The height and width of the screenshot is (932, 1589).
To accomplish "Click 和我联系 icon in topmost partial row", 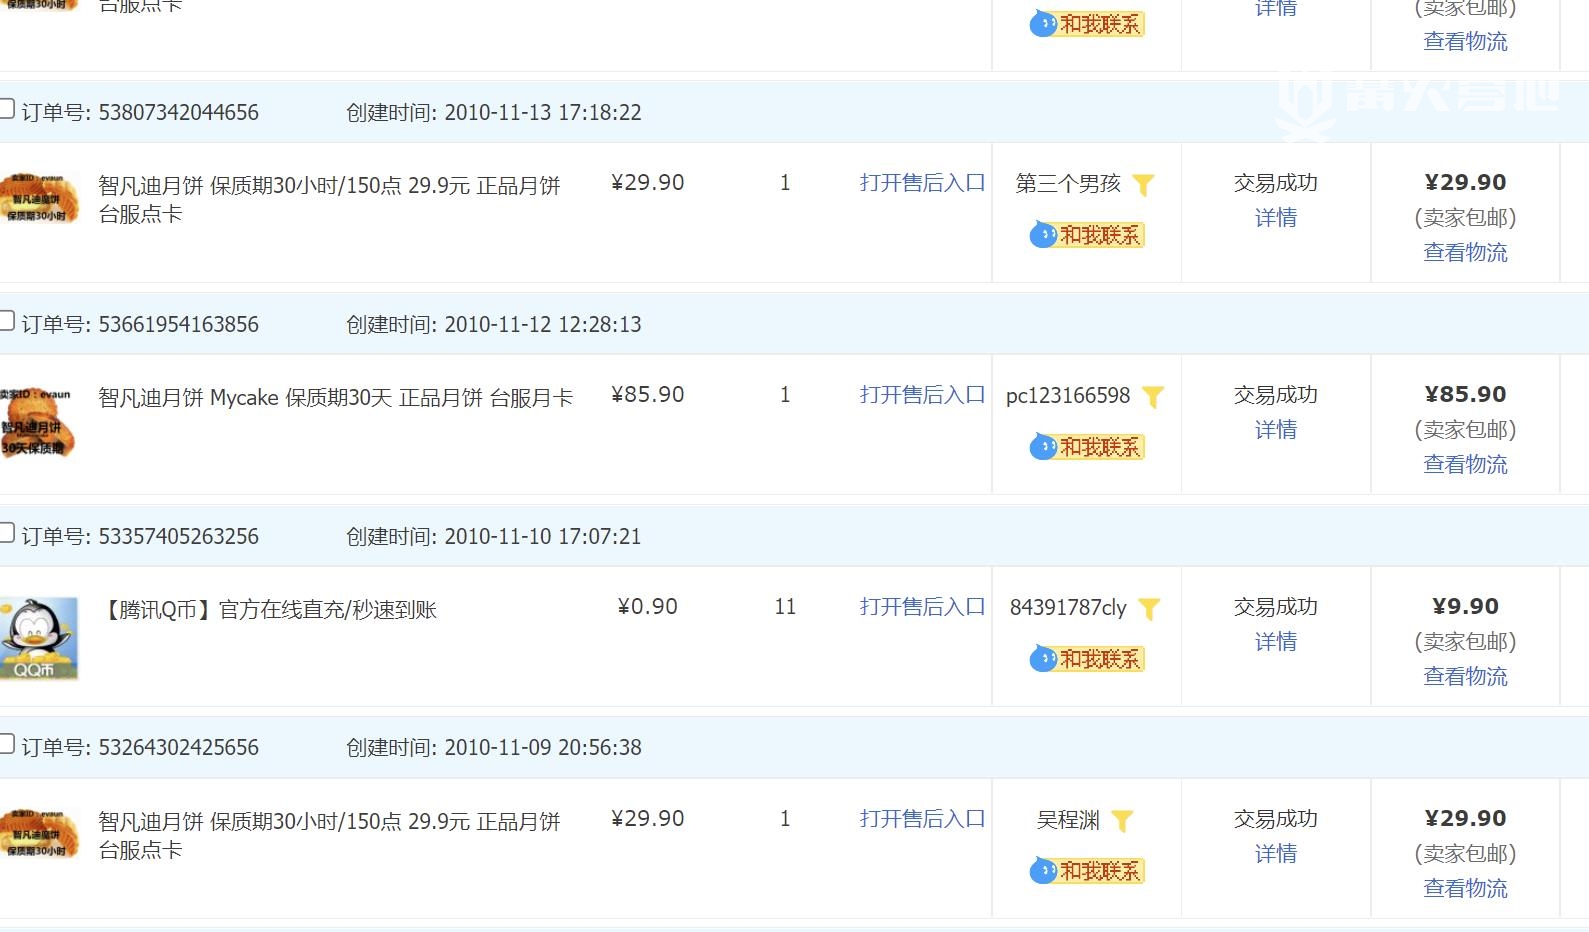I will 1087,24.
